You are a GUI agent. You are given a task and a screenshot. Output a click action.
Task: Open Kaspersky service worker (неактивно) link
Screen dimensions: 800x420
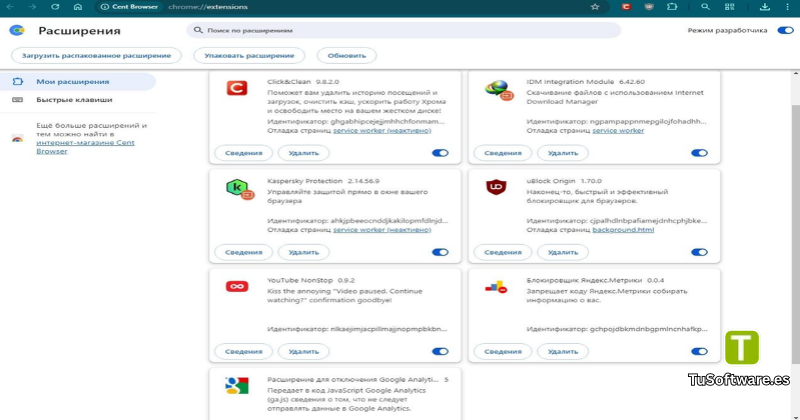click(382, 230)
